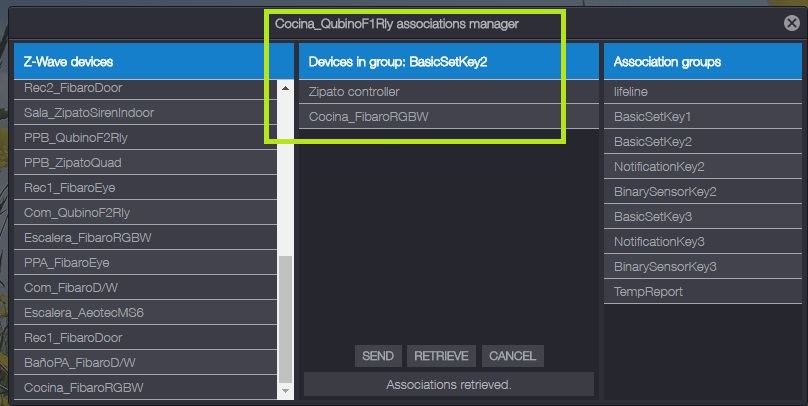Click CANCEL in the associations manager
Viewport: 808px width, 406px height.
[512, 356]
